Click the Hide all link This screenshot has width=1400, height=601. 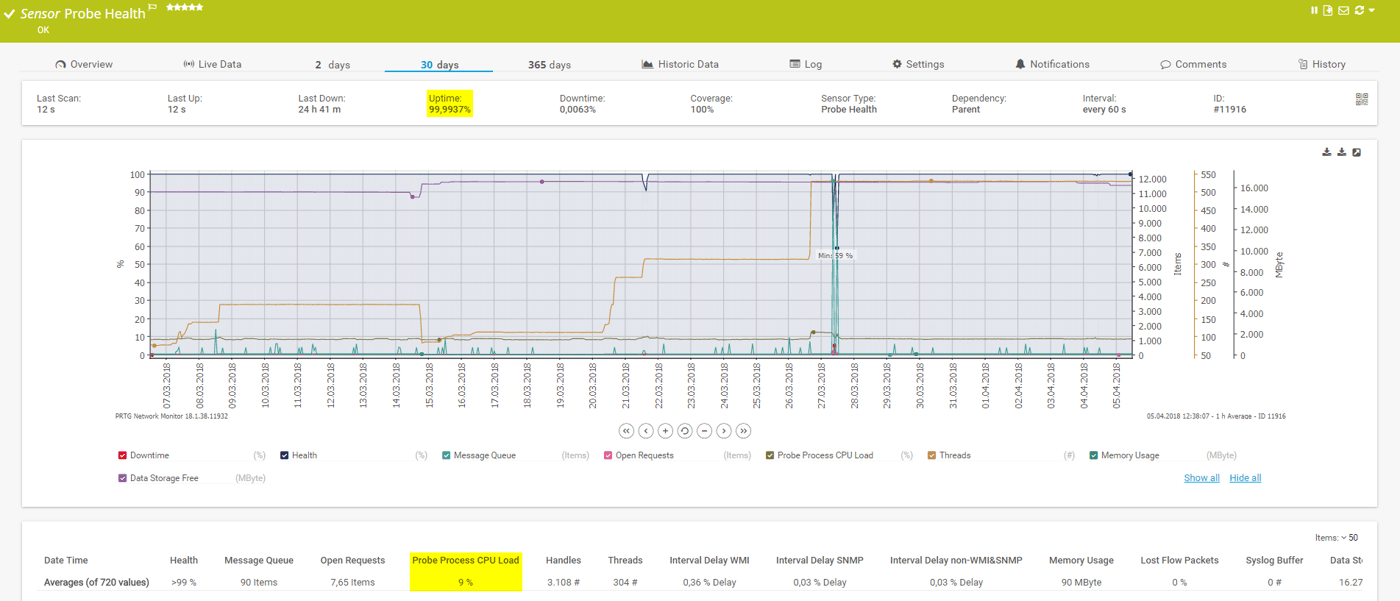(1245, 478)
